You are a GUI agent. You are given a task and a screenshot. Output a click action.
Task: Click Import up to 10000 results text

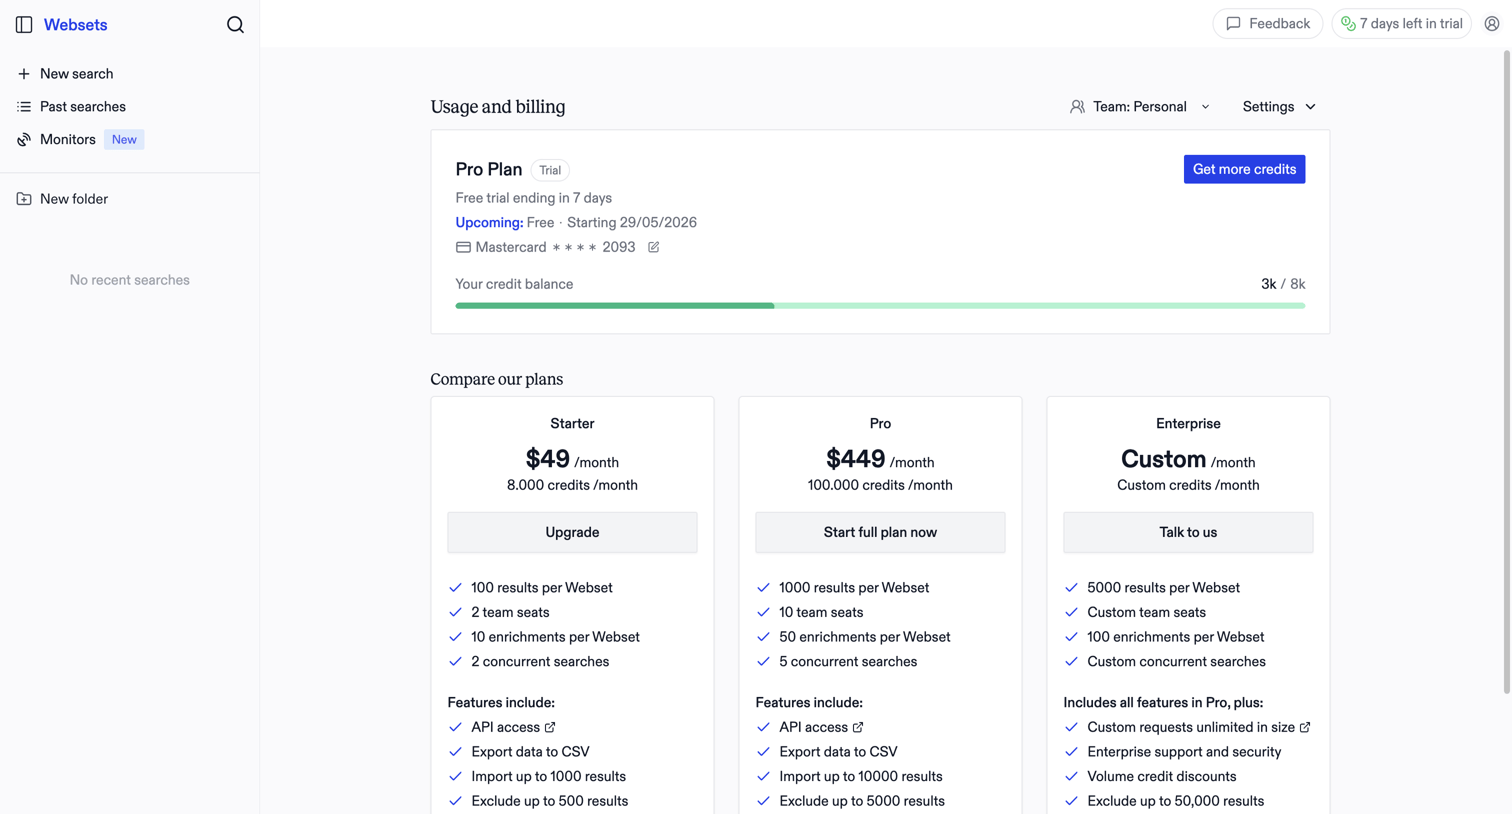click(x=861, y=776)
